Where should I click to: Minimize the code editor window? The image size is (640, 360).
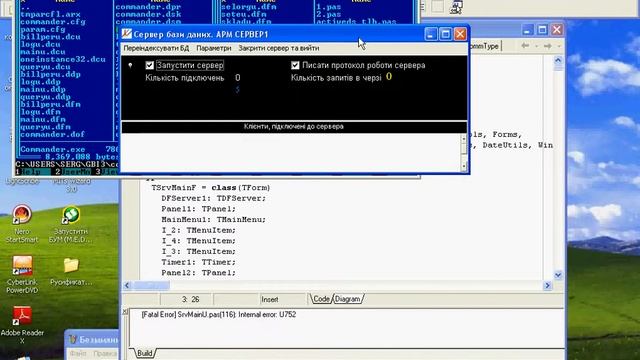click(x=527, y=30)
